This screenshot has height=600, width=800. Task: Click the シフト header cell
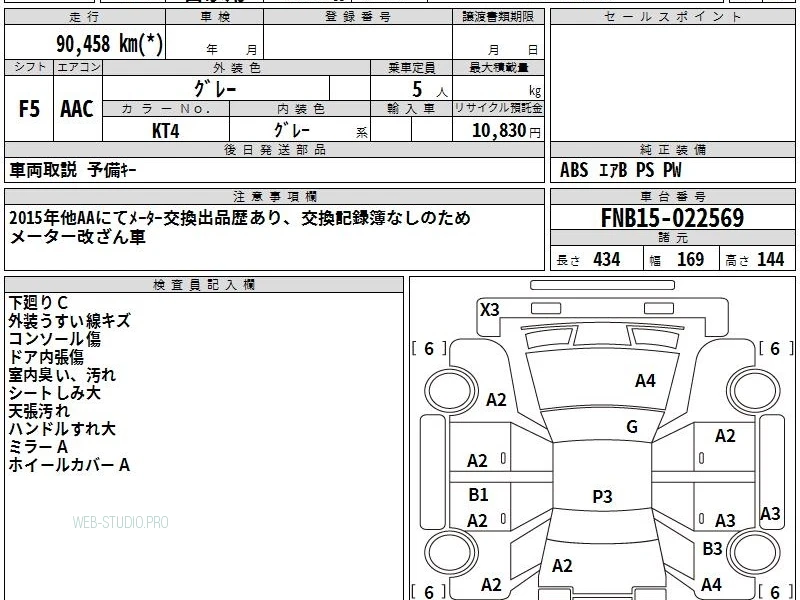coord(29,67)
